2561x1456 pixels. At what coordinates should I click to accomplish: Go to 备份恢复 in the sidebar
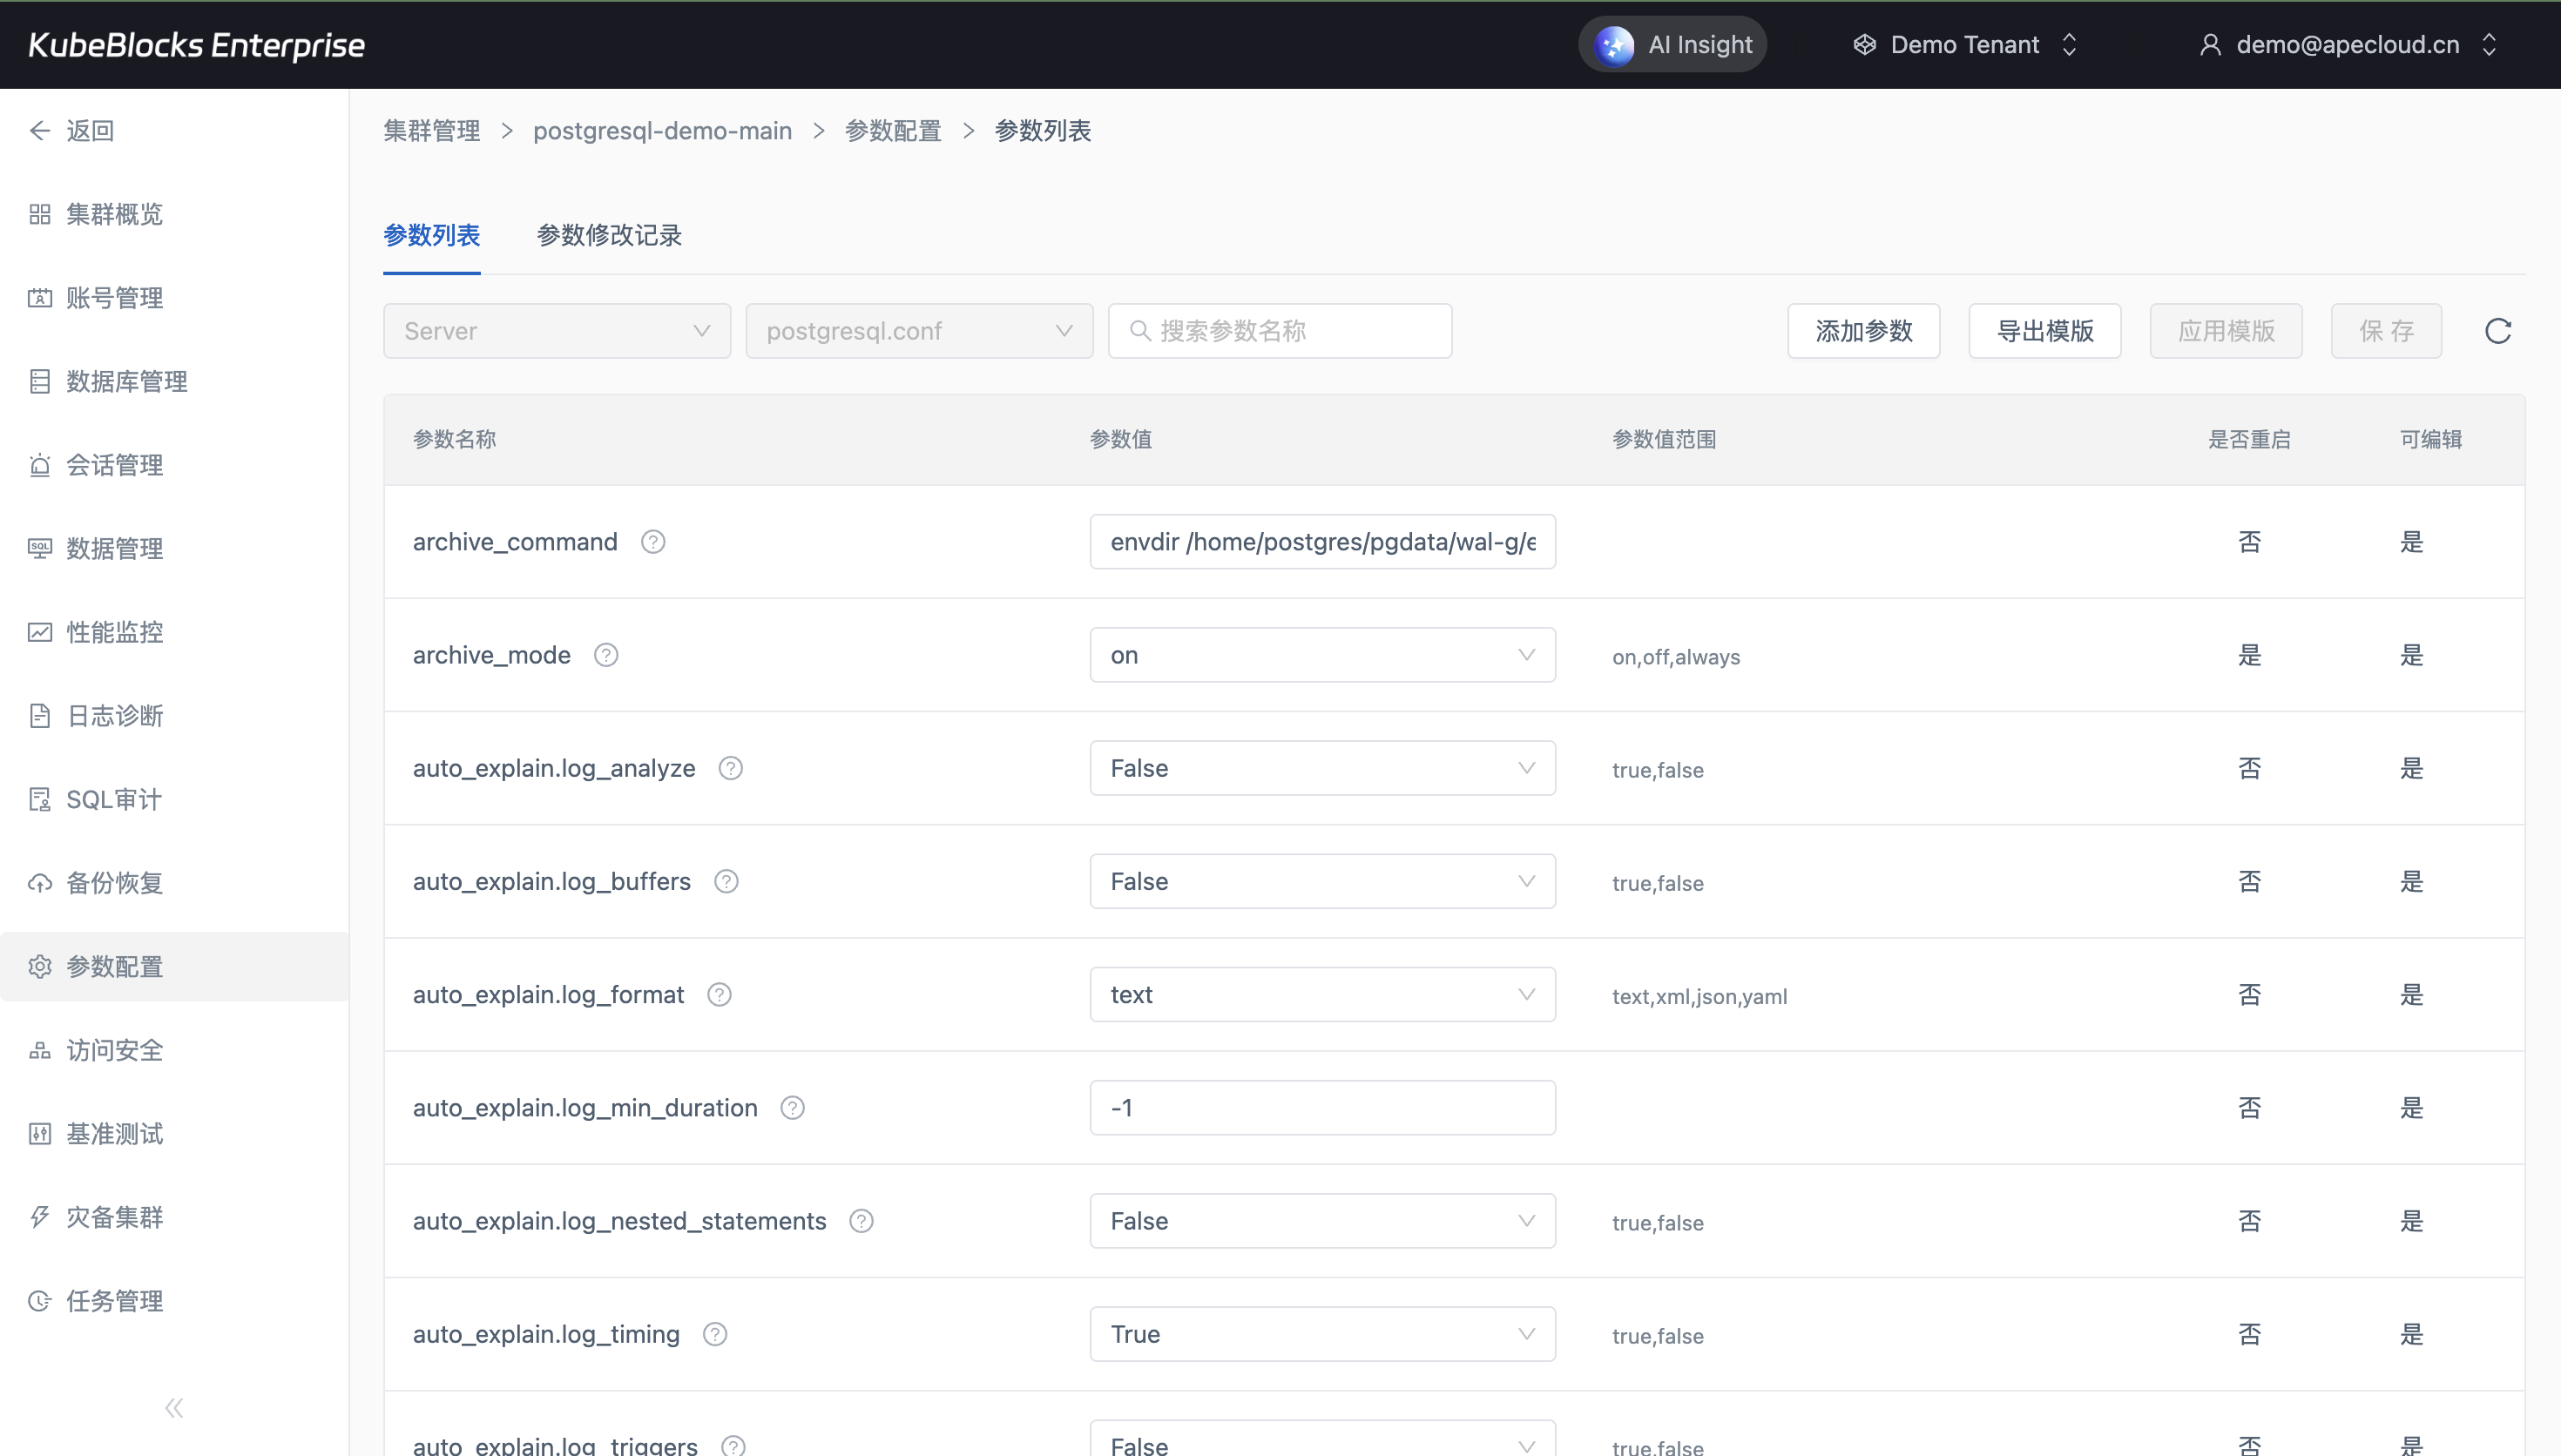114,883
